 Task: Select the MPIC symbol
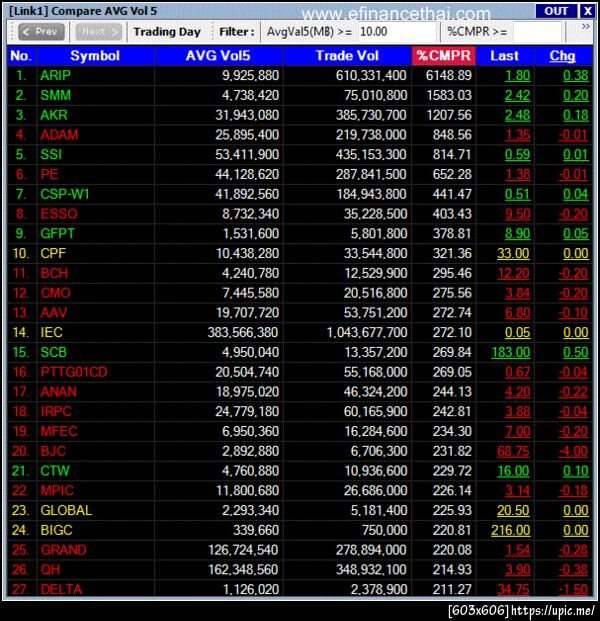57,491
